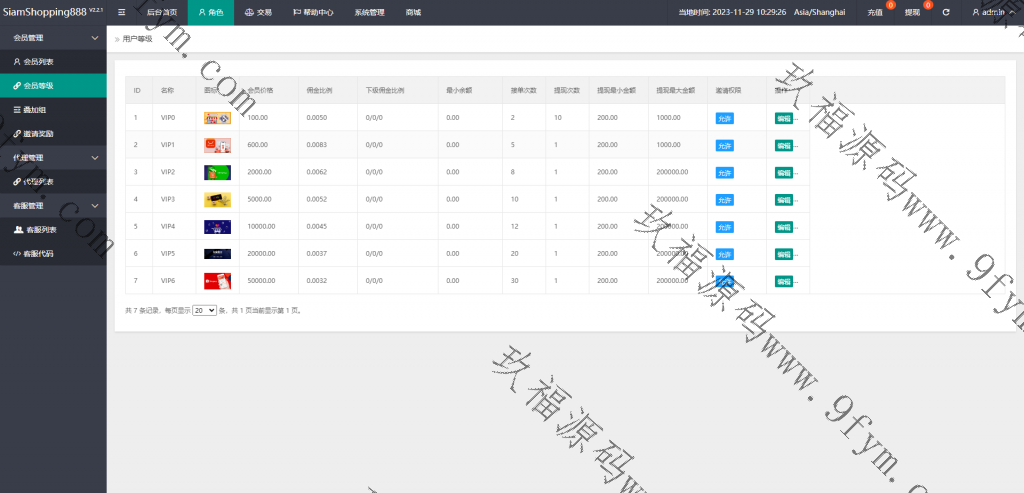
Task: Click the refresh icon in top bar
Action: 945,13
